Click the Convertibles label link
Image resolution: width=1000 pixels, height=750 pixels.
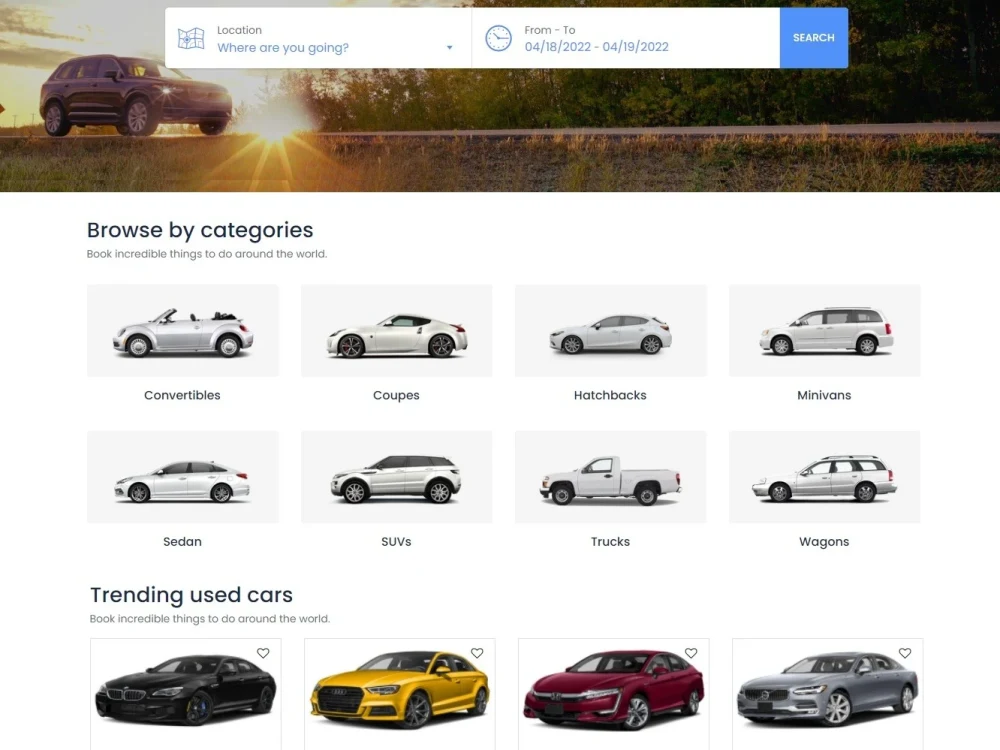pos(182,395)
